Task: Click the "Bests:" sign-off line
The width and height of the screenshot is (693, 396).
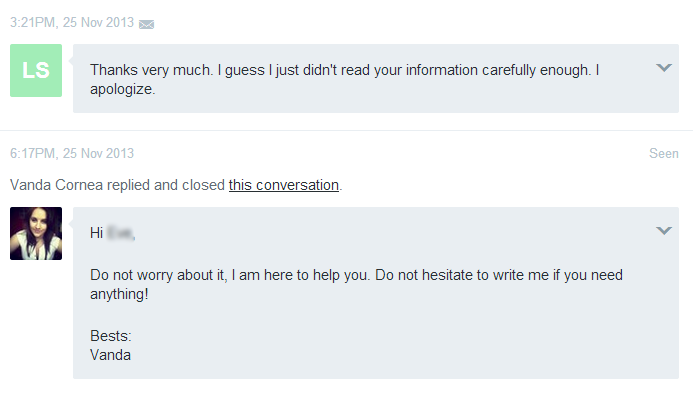Action: [x=110, y=336]
